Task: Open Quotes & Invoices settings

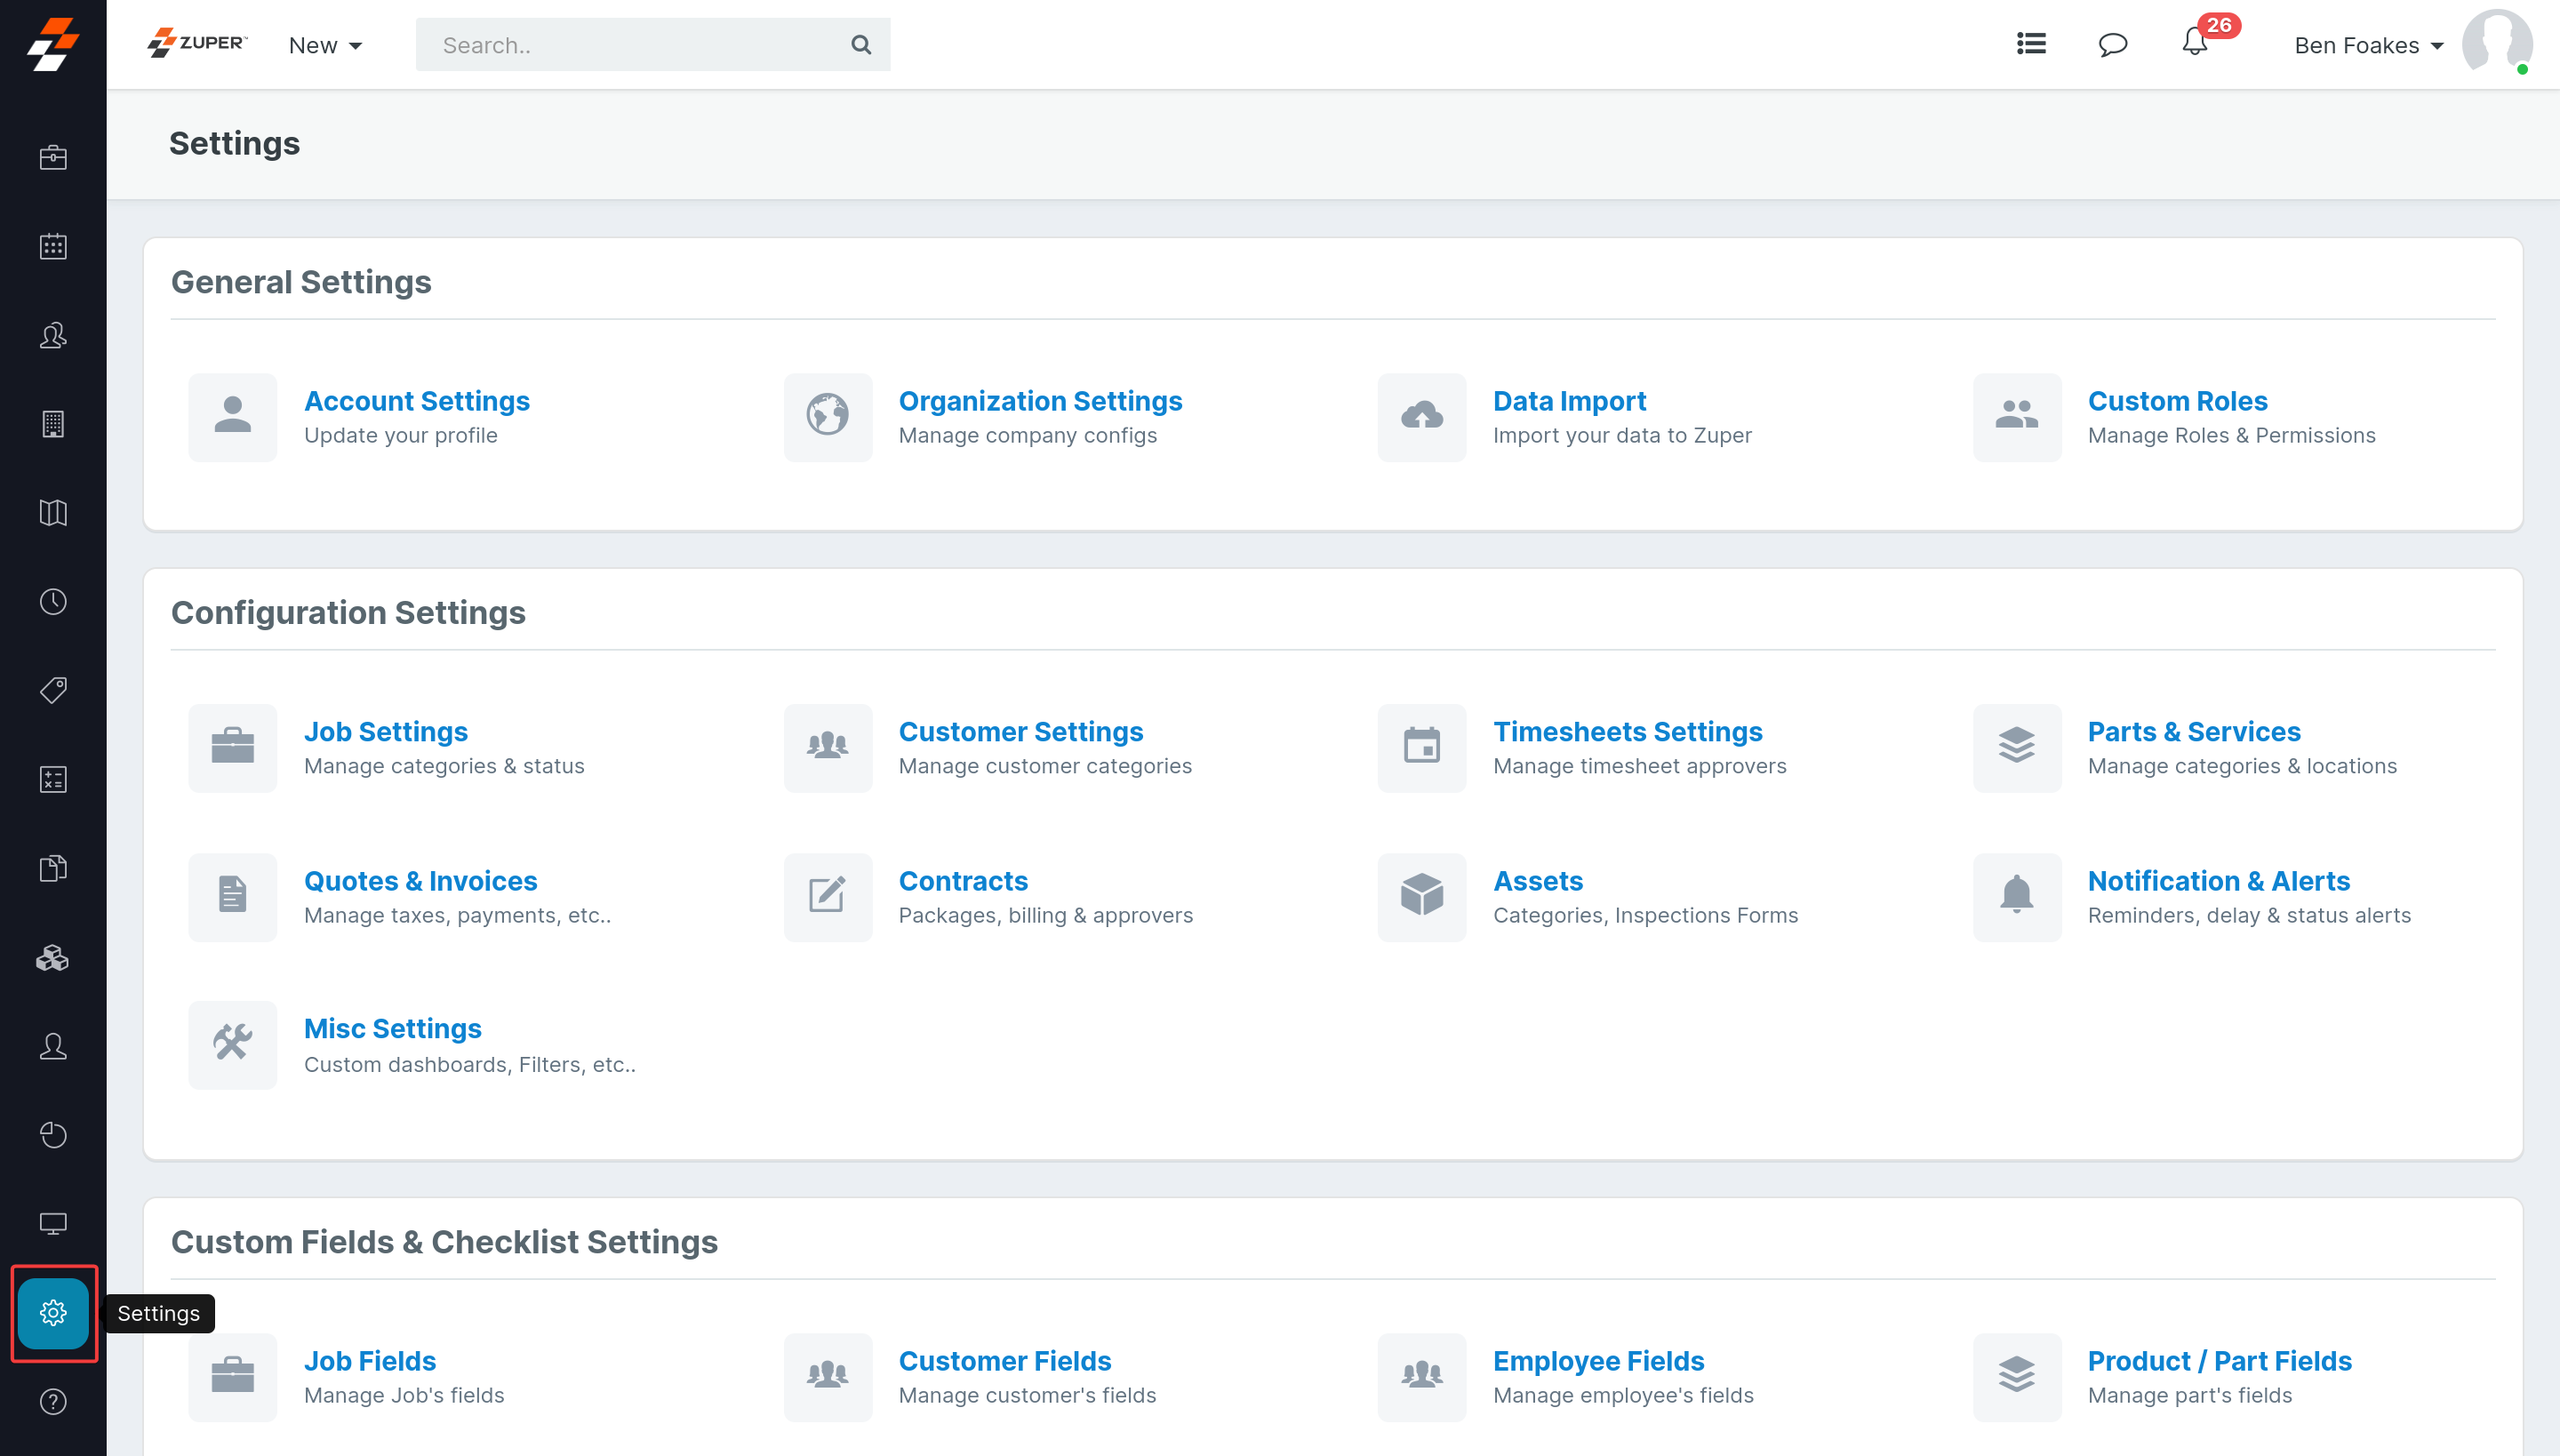Action: [420, 880]
